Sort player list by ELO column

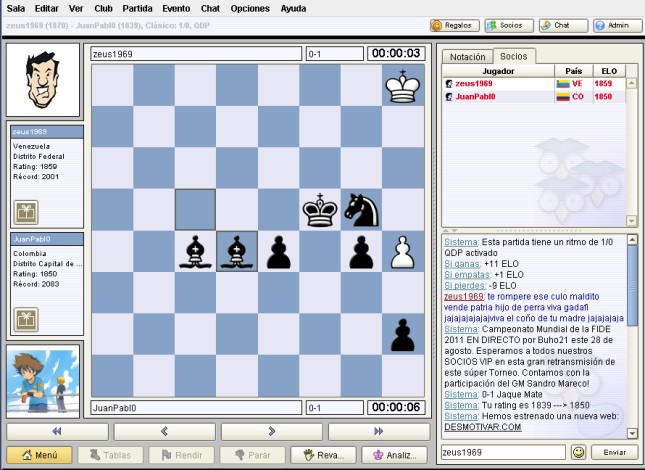tap(605, 71)
